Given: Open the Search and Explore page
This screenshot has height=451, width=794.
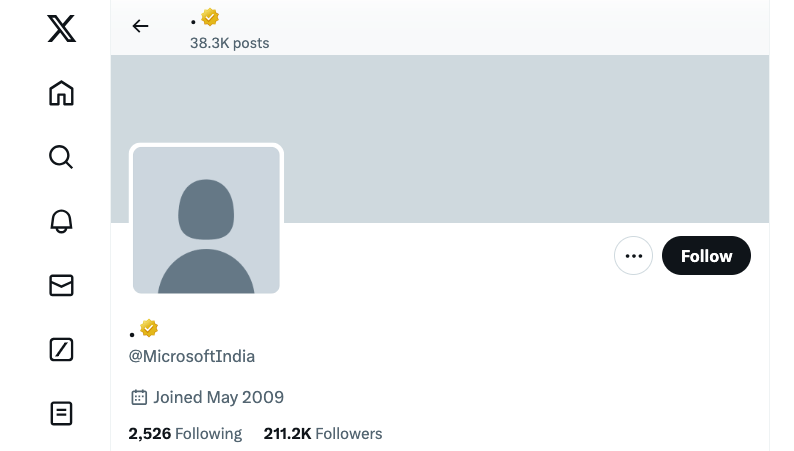Looking at the screenshot, I should 61,157.
